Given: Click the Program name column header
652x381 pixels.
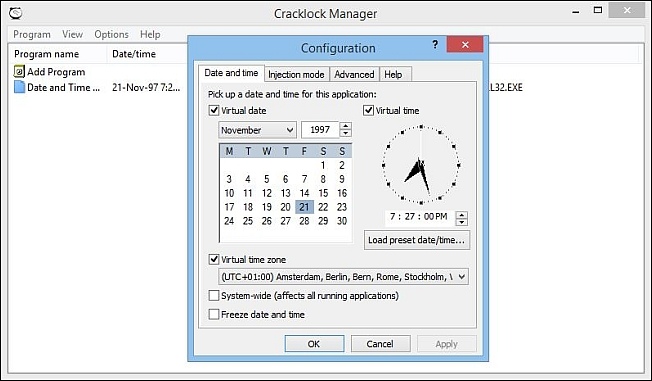Looking at the screenshot, I should click(58, 54).
